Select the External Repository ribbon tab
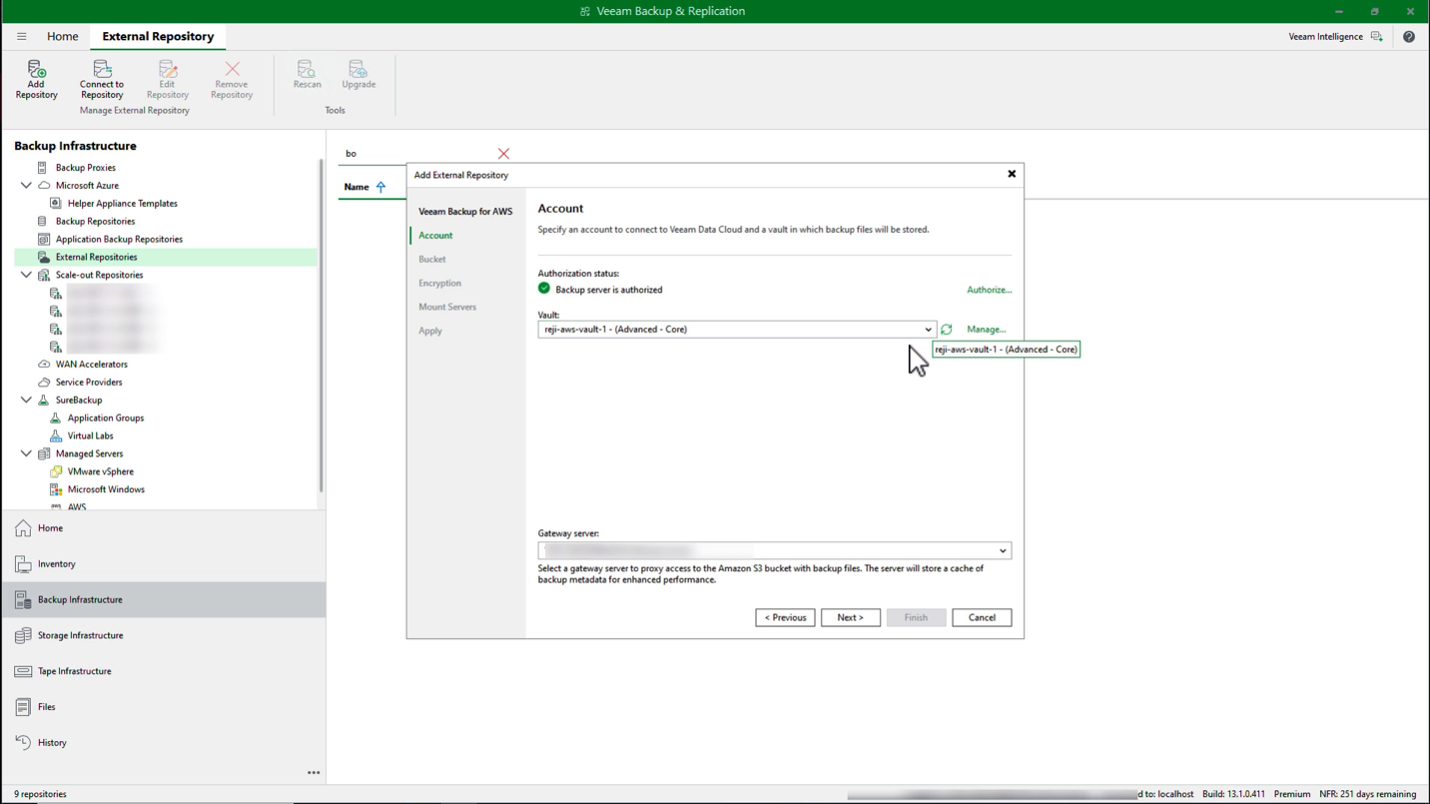Screen dimensions: 1430x804 [x=158, y=36]
